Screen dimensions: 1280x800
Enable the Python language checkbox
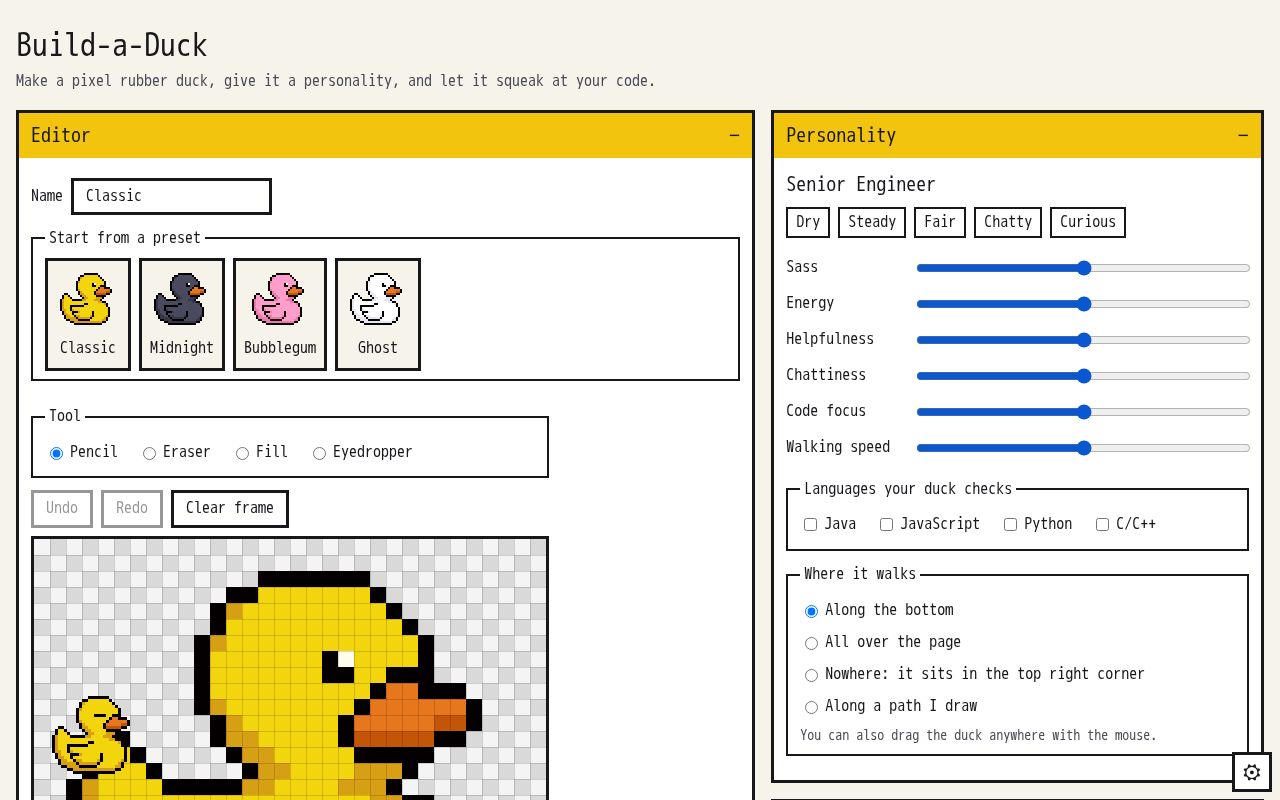pos(1011,524)
